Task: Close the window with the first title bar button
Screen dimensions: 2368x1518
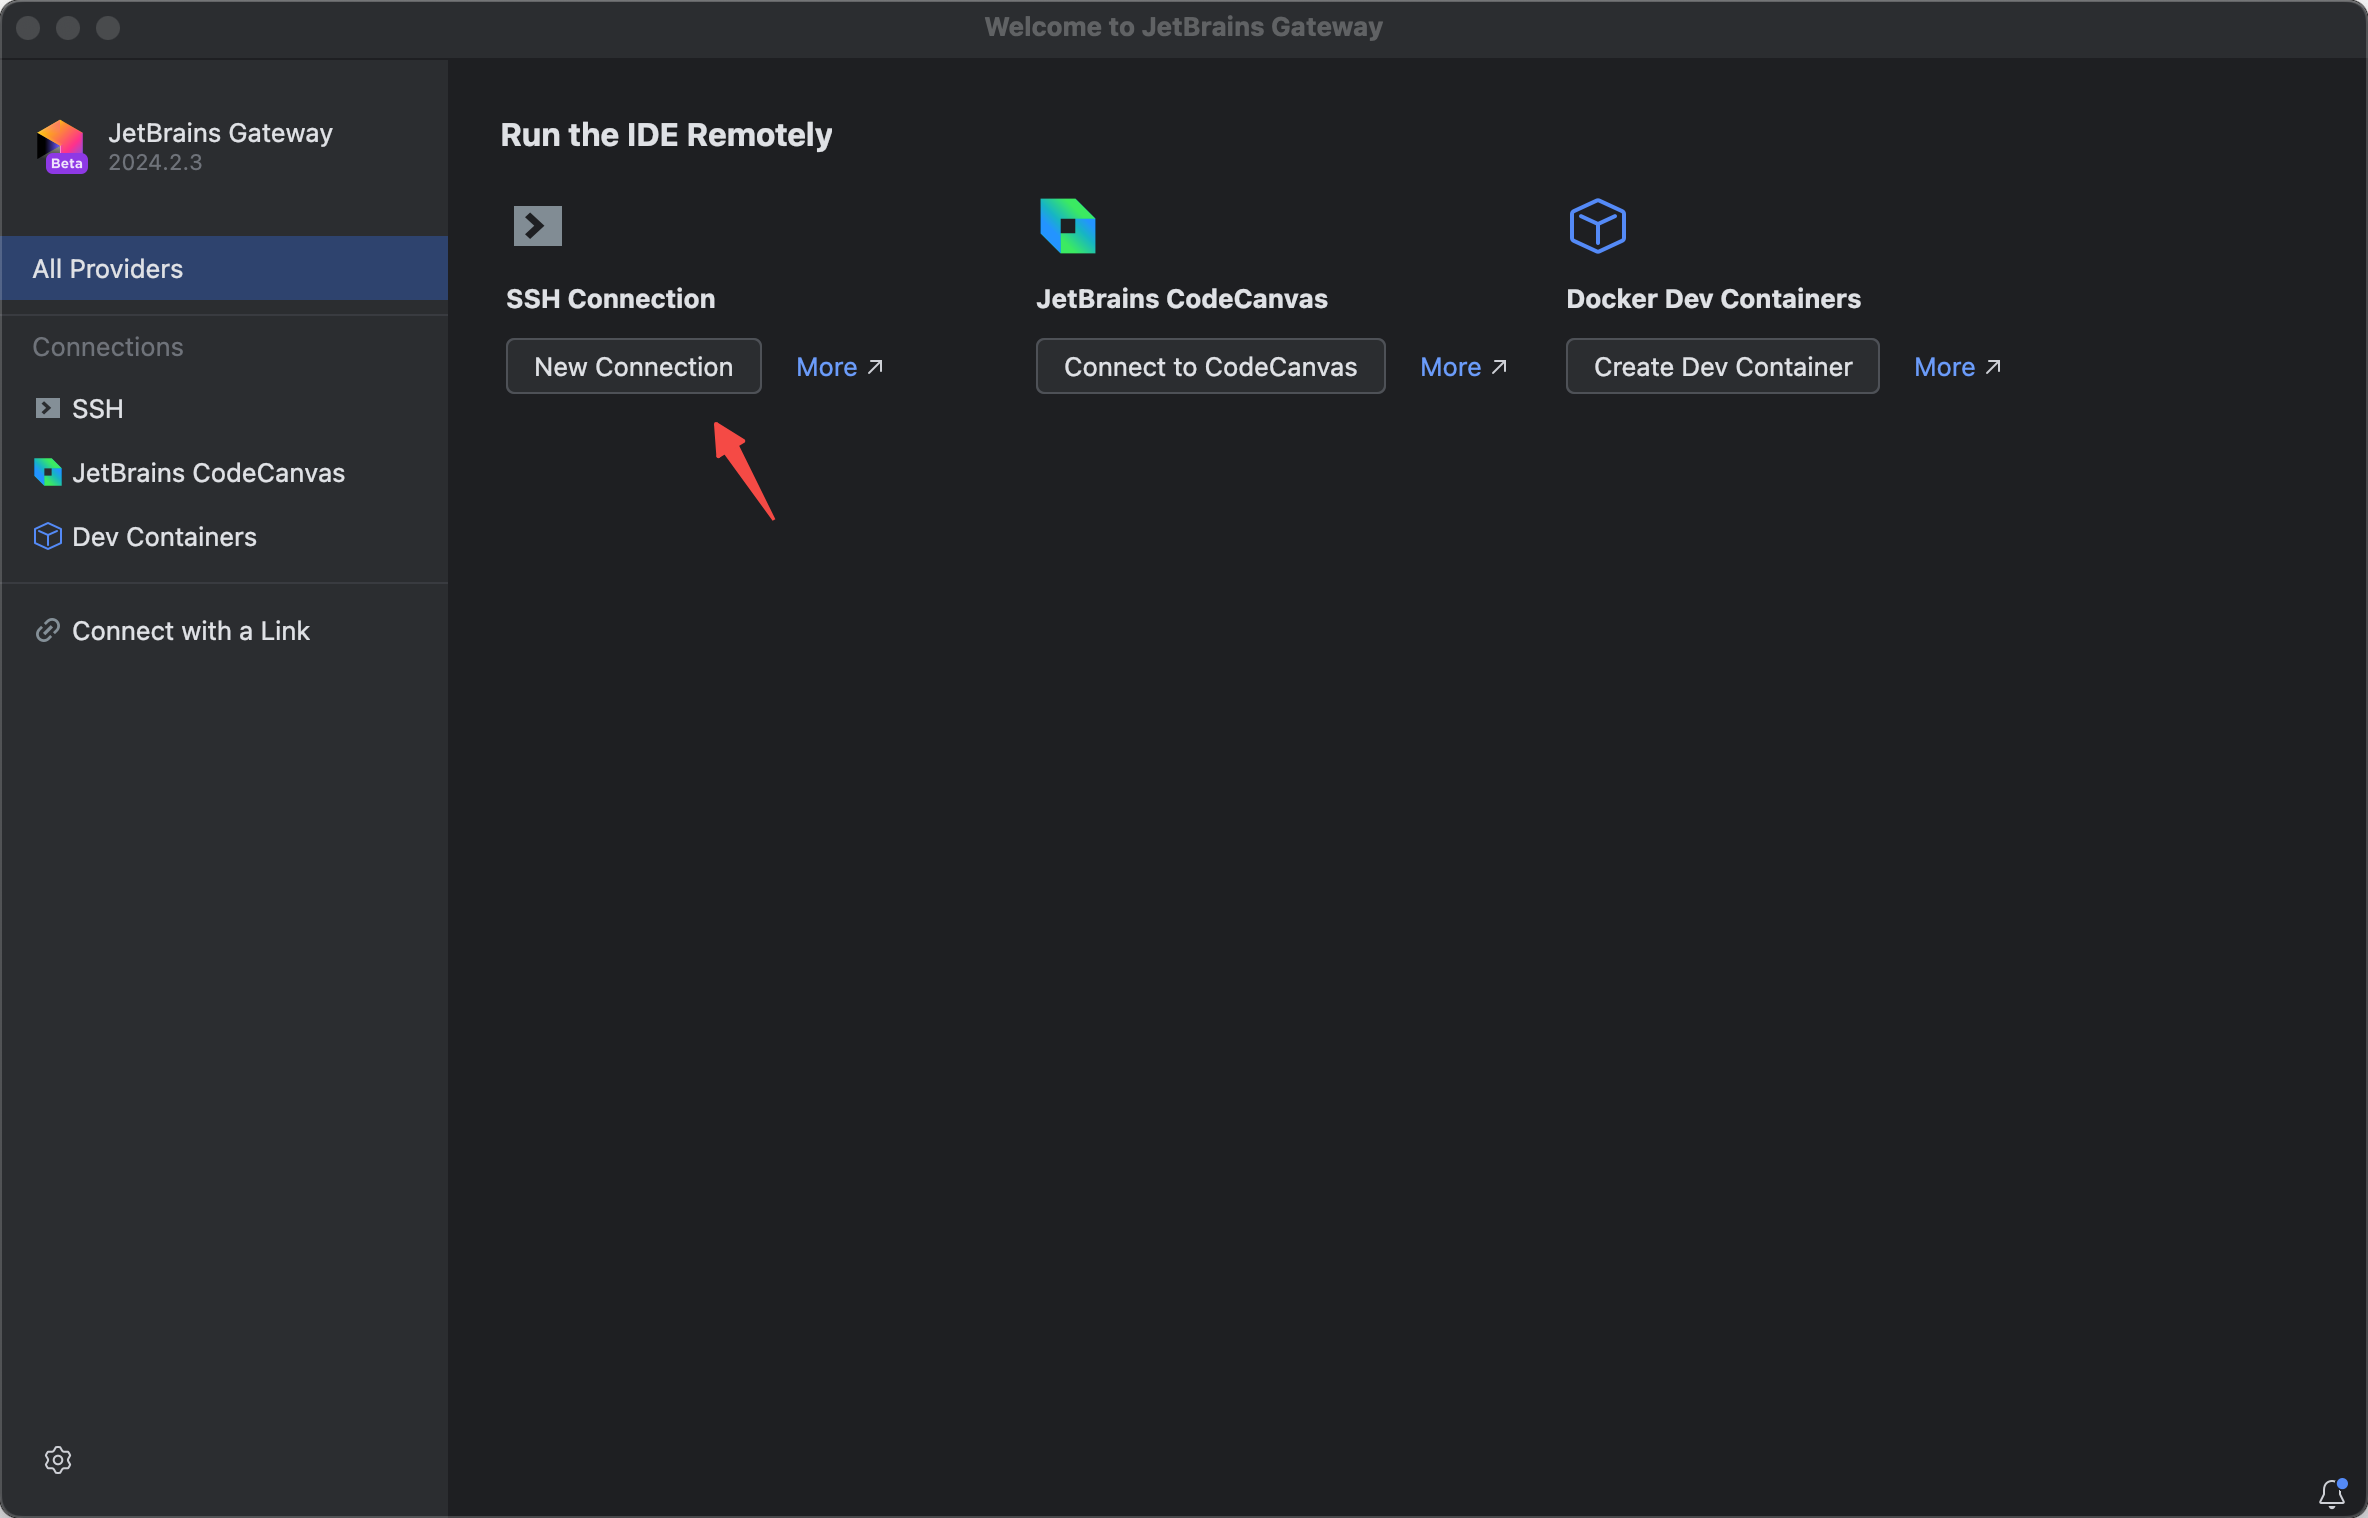Action: click(x=28, y=28)
